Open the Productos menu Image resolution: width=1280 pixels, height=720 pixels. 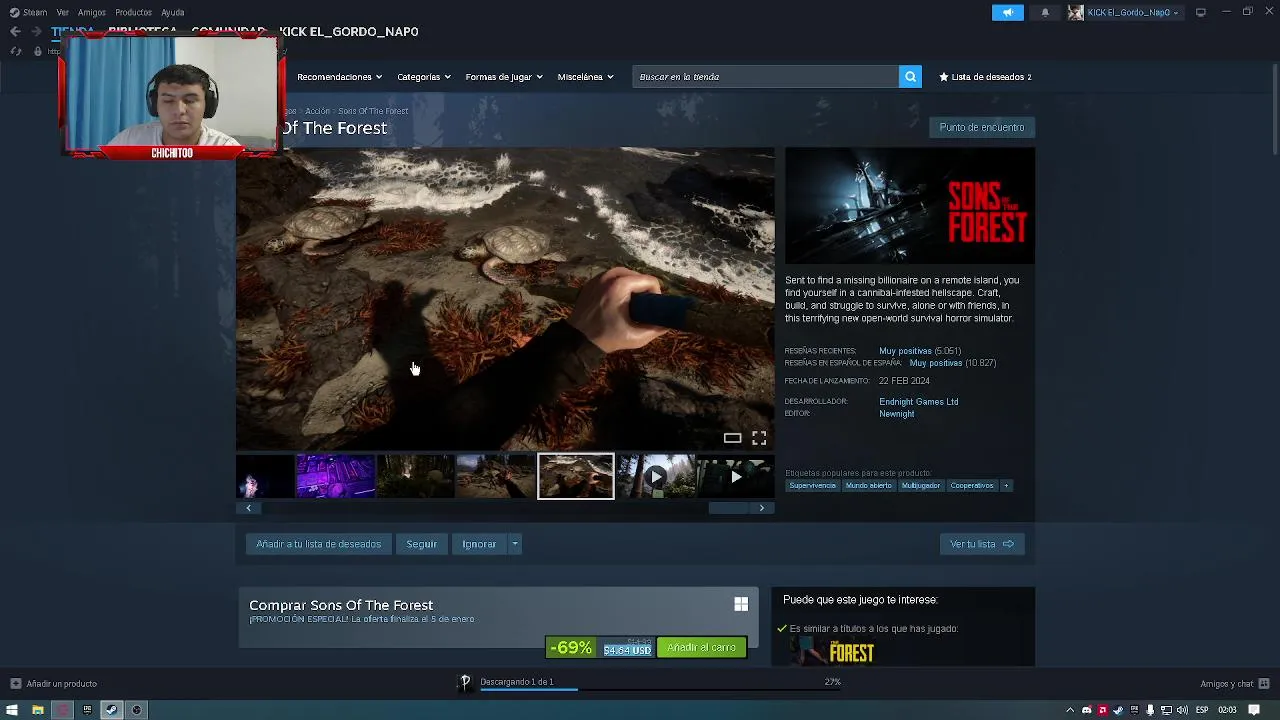[x=133, y=12]
